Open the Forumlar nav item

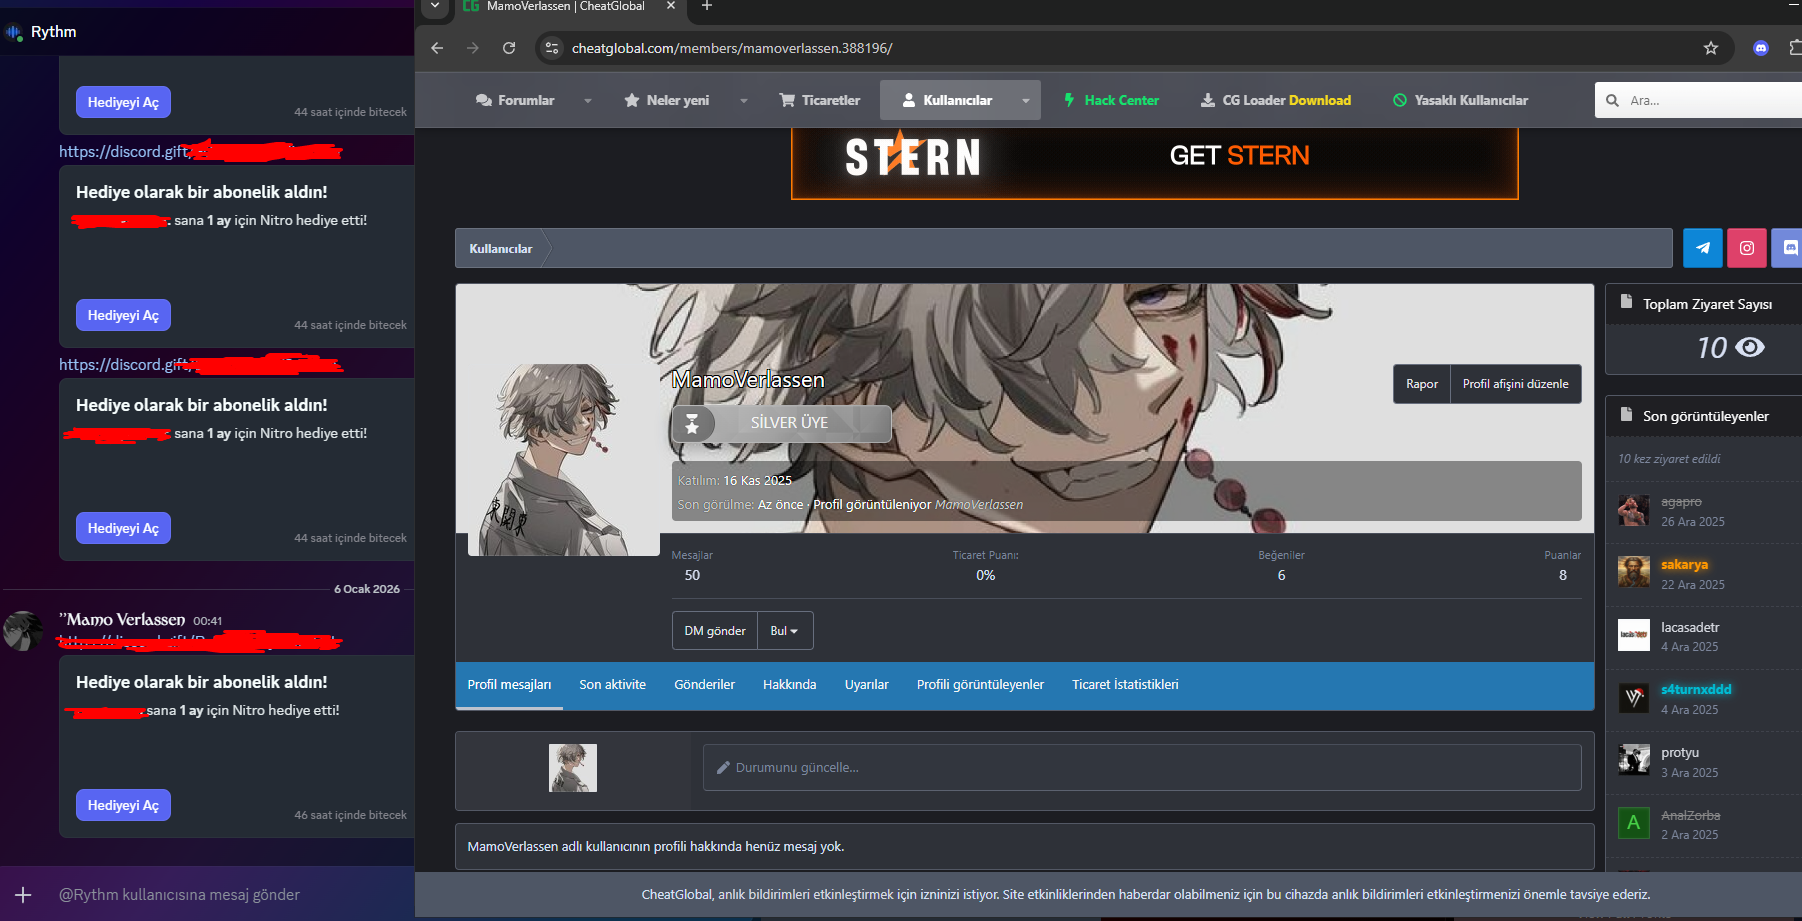point(515,100)
